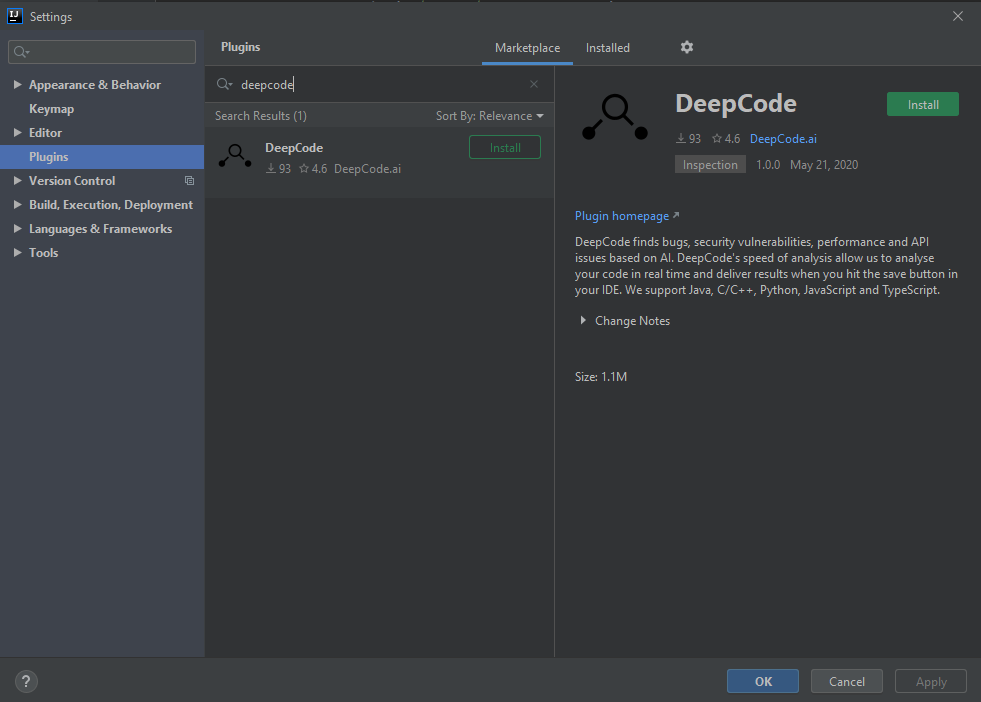Viewport: 981px width, 702px height.
Task: Click the Version Control project-level icon
Action: [189, 181]
